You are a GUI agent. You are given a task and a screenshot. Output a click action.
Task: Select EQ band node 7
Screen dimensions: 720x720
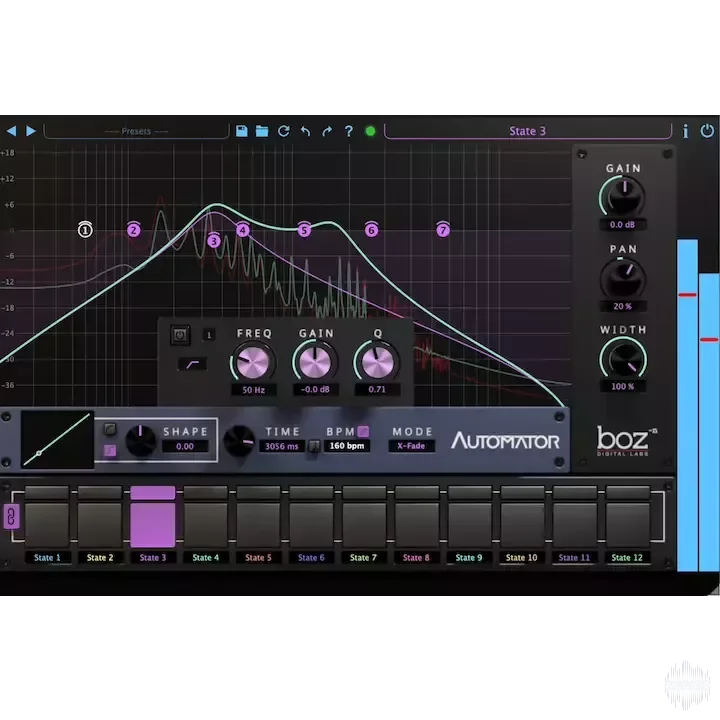pyautogui.click(x=443, y=230)
